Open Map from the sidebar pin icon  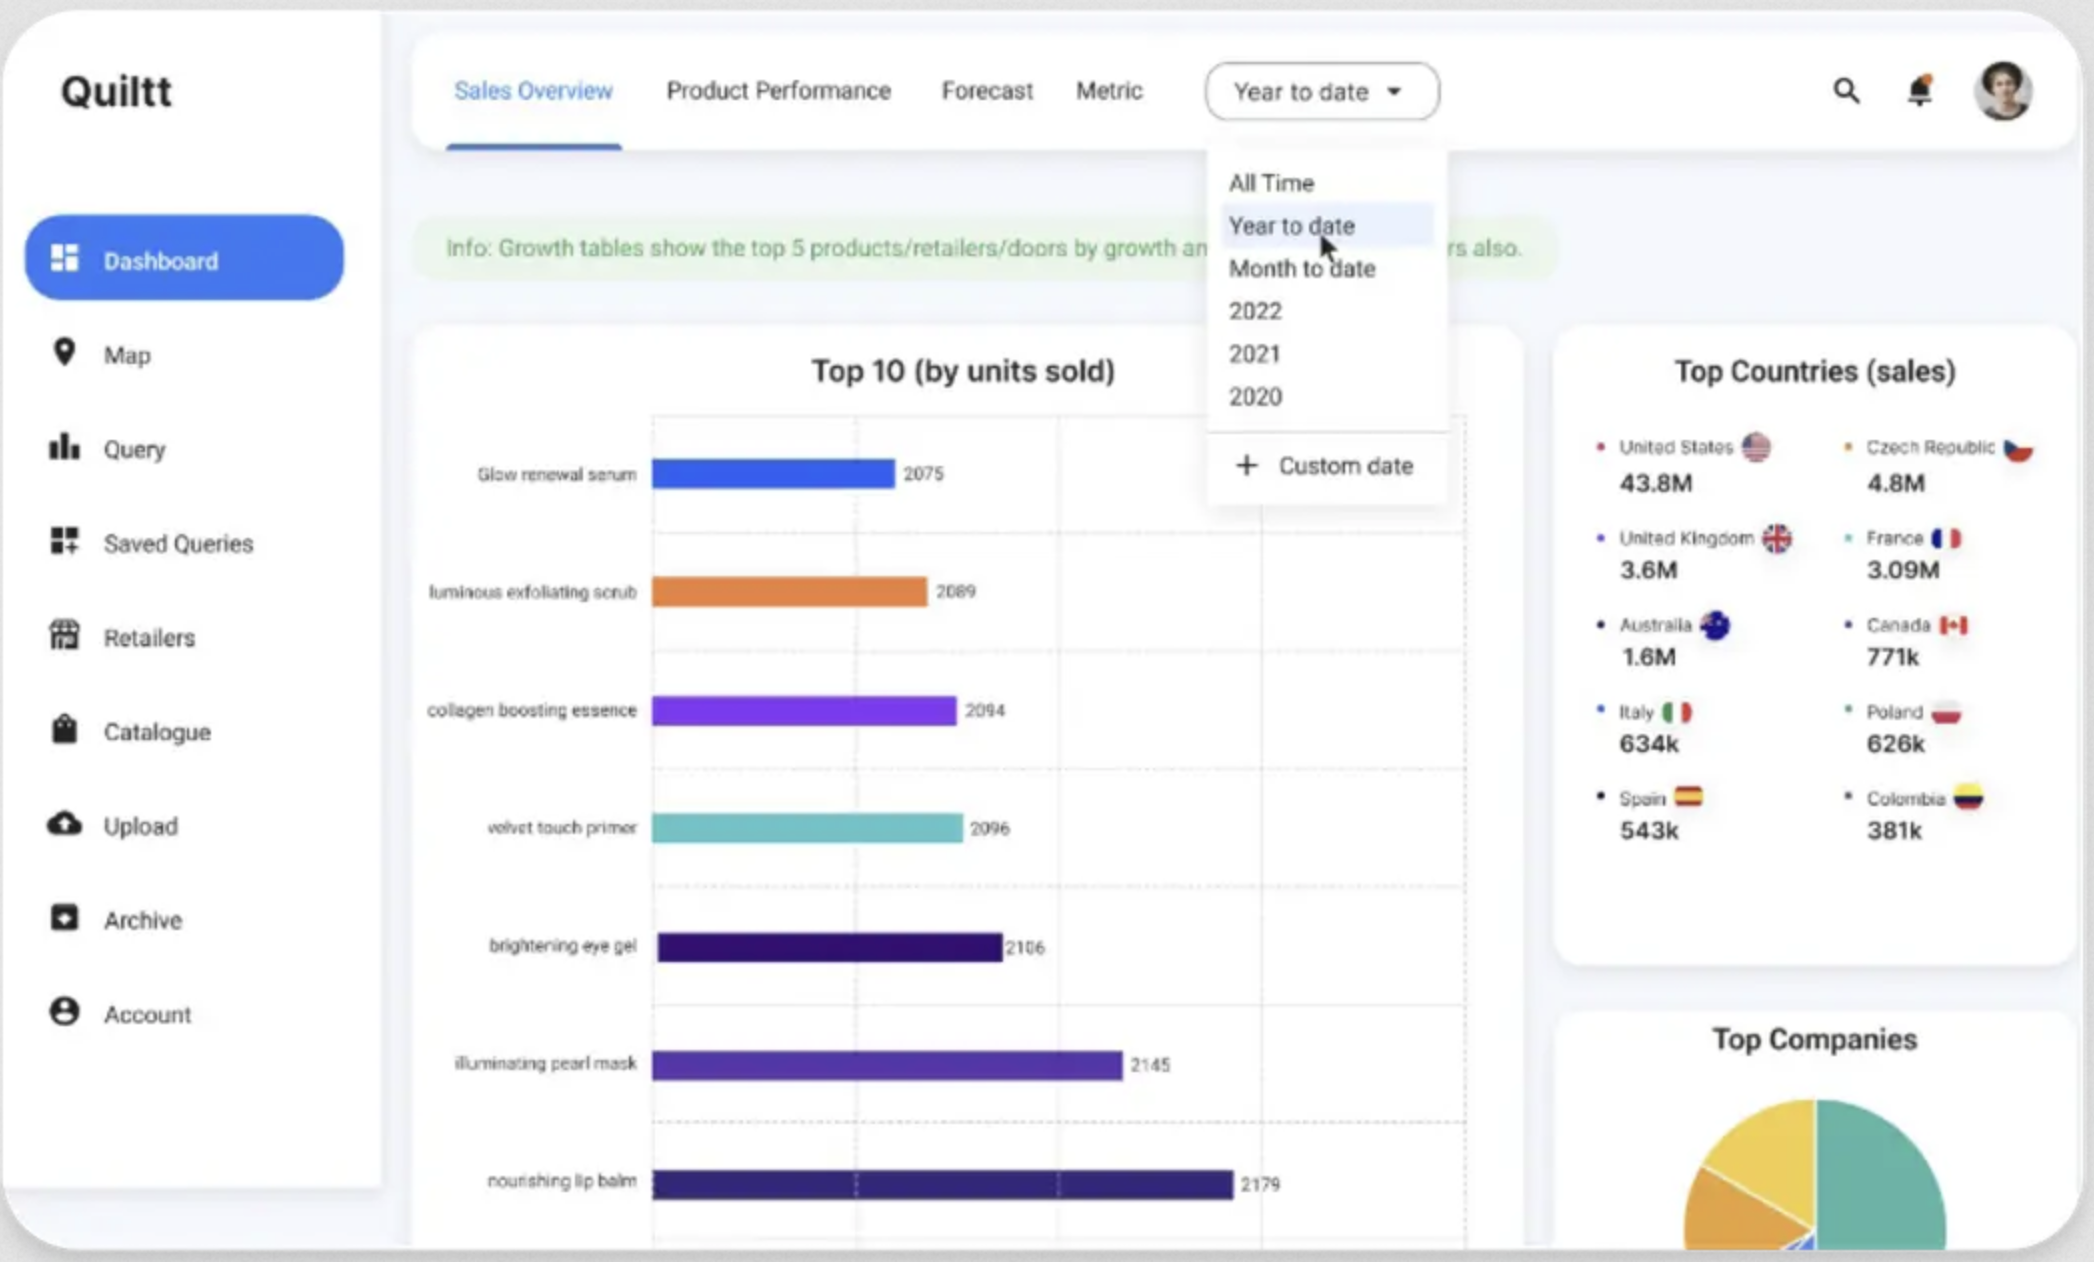coord(64,353)
